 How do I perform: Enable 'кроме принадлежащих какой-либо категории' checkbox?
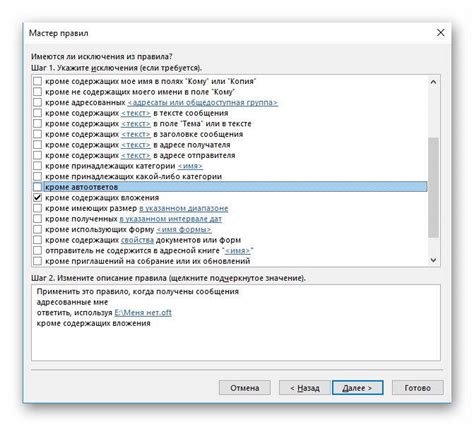click(38, 176)
